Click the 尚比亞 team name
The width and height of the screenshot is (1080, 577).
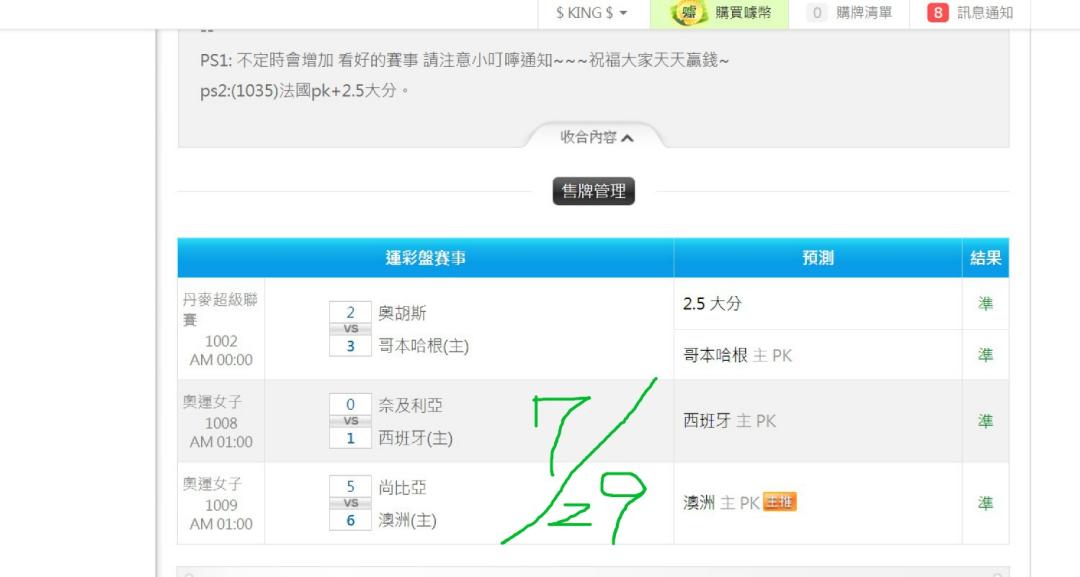tap(402, 487)
